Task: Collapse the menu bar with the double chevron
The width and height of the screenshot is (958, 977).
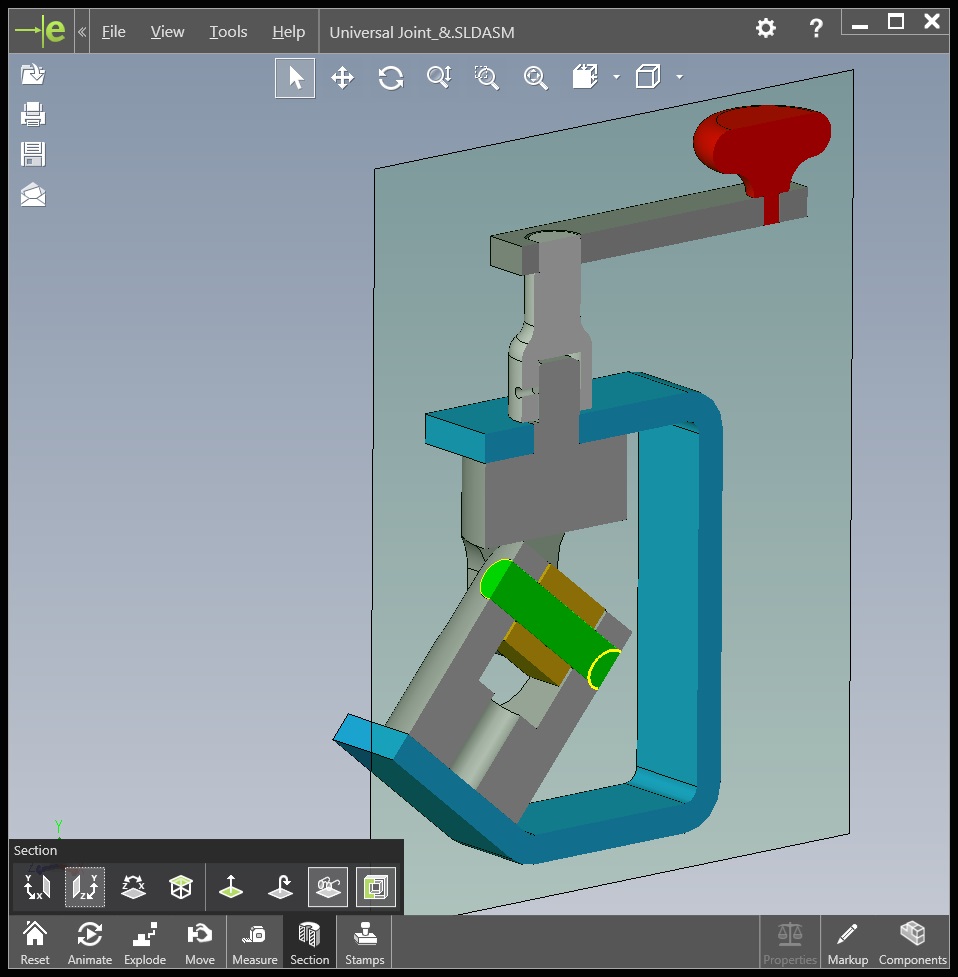Action: pyautogui.click(x=82, y=32)
